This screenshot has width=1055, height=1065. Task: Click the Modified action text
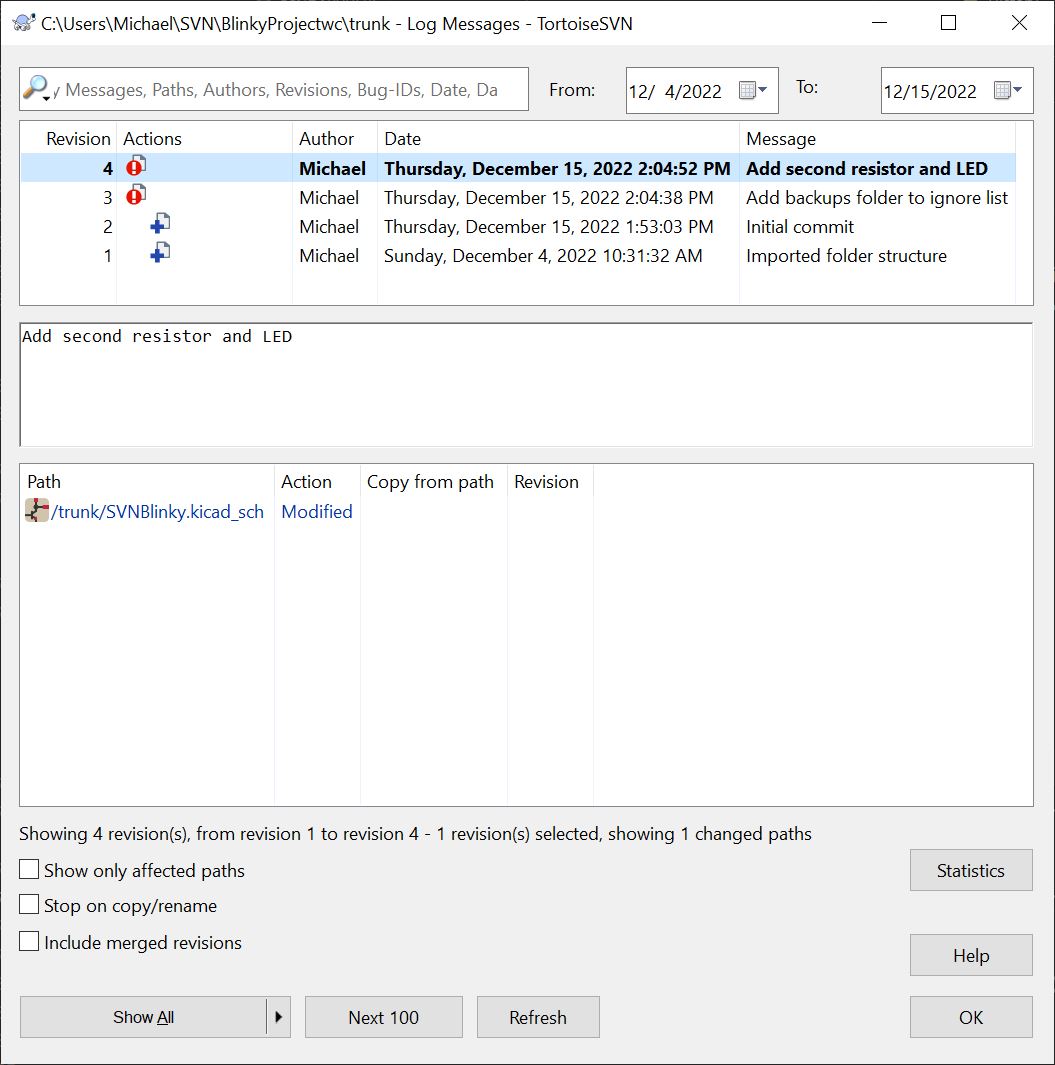tap(317, 511)
